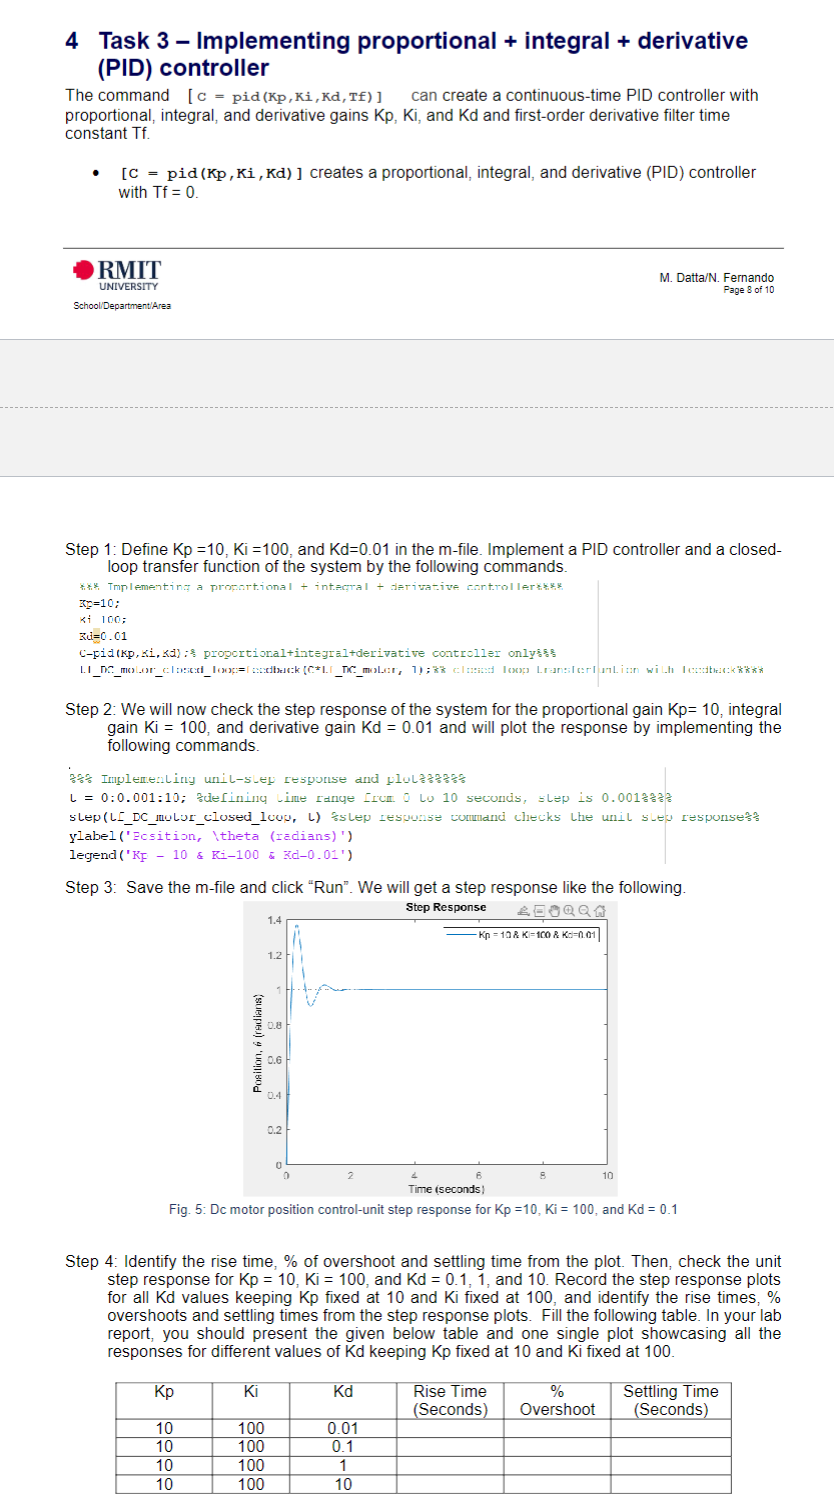Restore the default view with the home icon

600,909
